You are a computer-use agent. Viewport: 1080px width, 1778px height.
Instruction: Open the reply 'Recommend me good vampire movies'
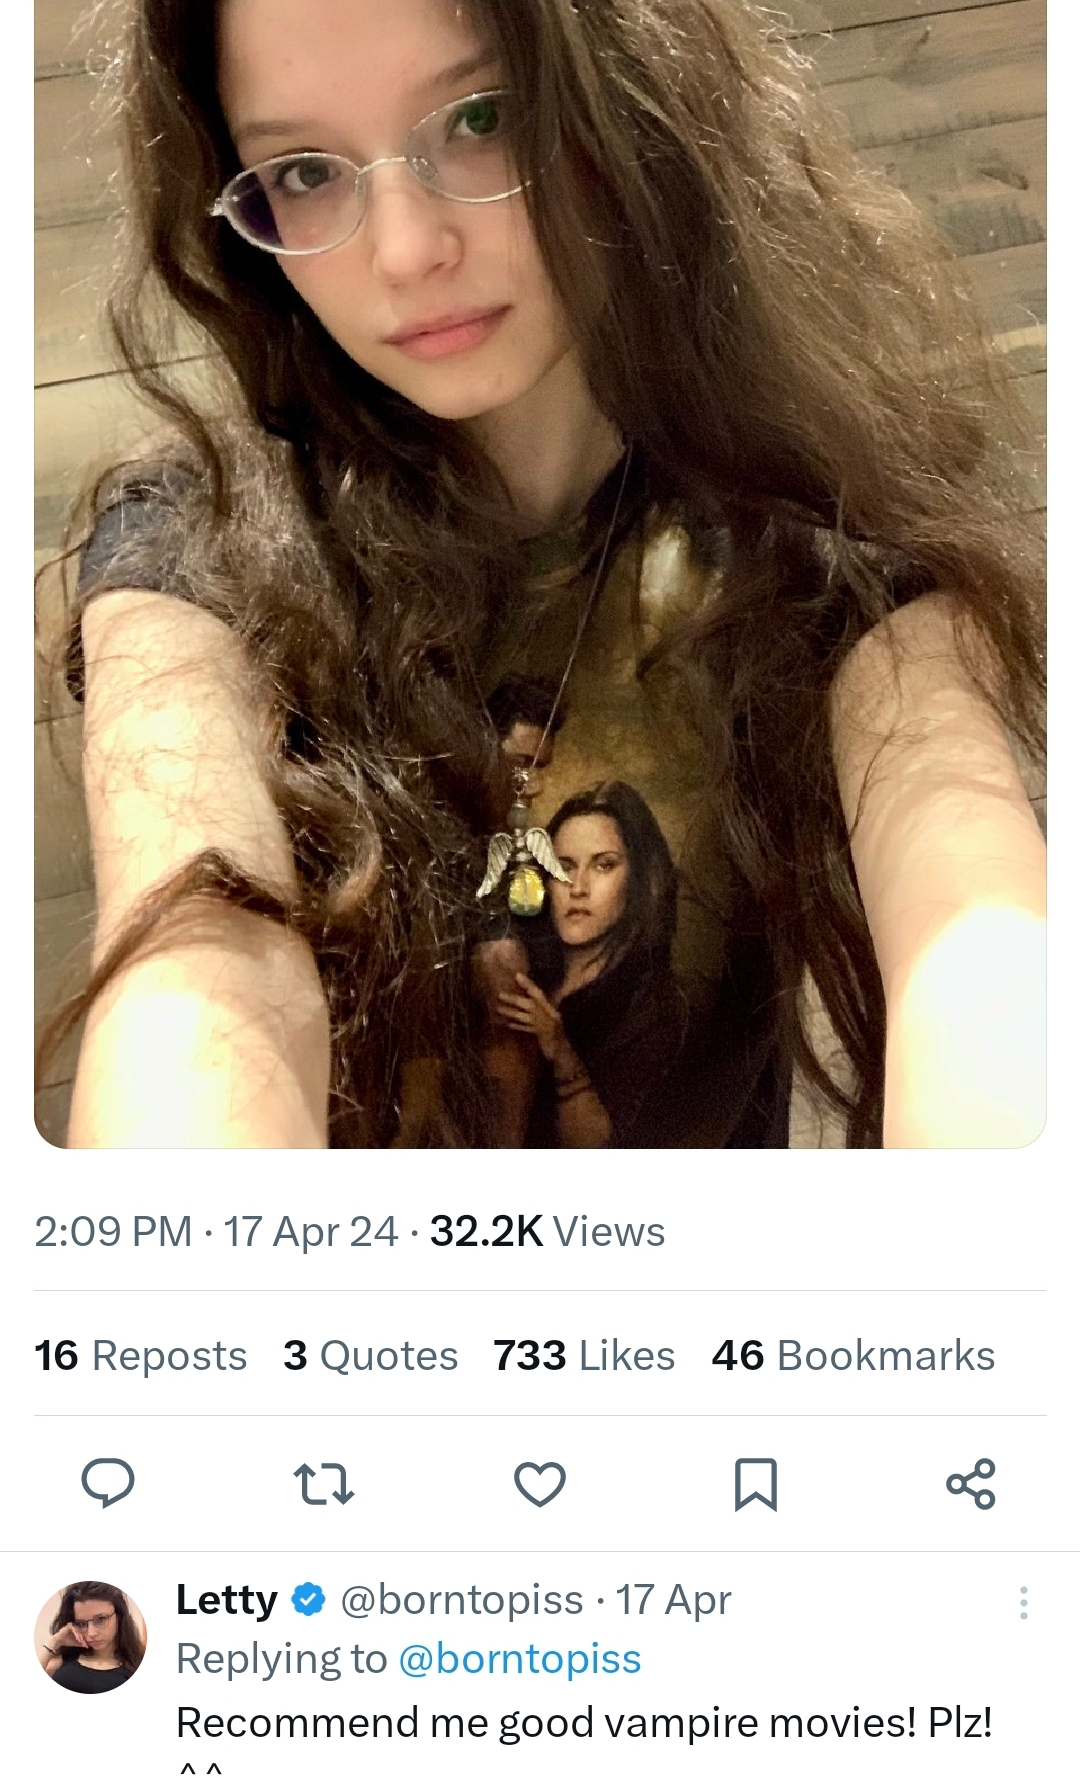coord(584,1722)
